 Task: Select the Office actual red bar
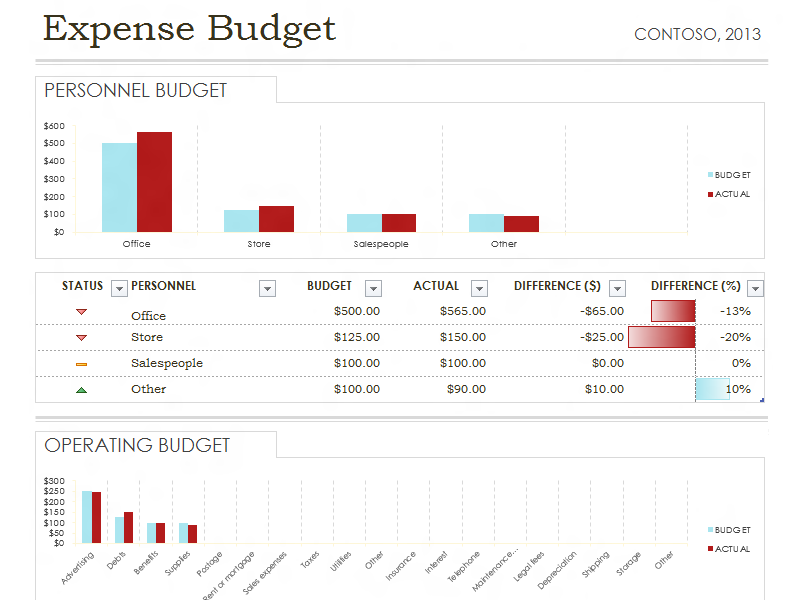point(155,182)
